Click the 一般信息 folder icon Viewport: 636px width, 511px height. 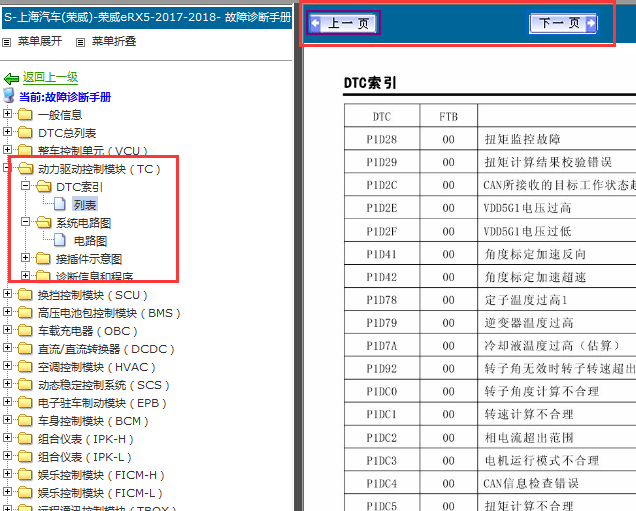(25, 114)
